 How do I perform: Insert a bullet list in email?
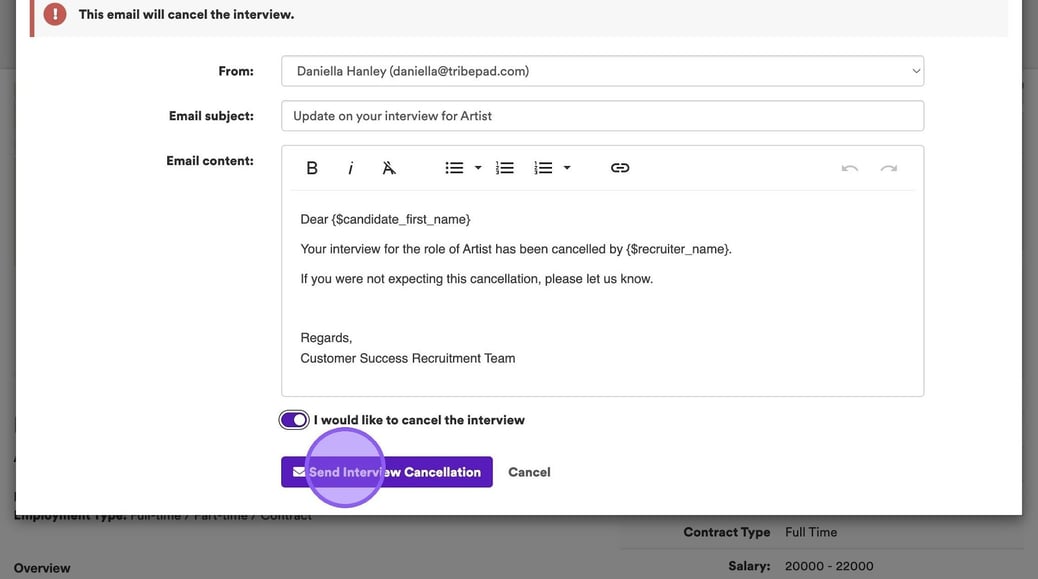click(454, 168)
